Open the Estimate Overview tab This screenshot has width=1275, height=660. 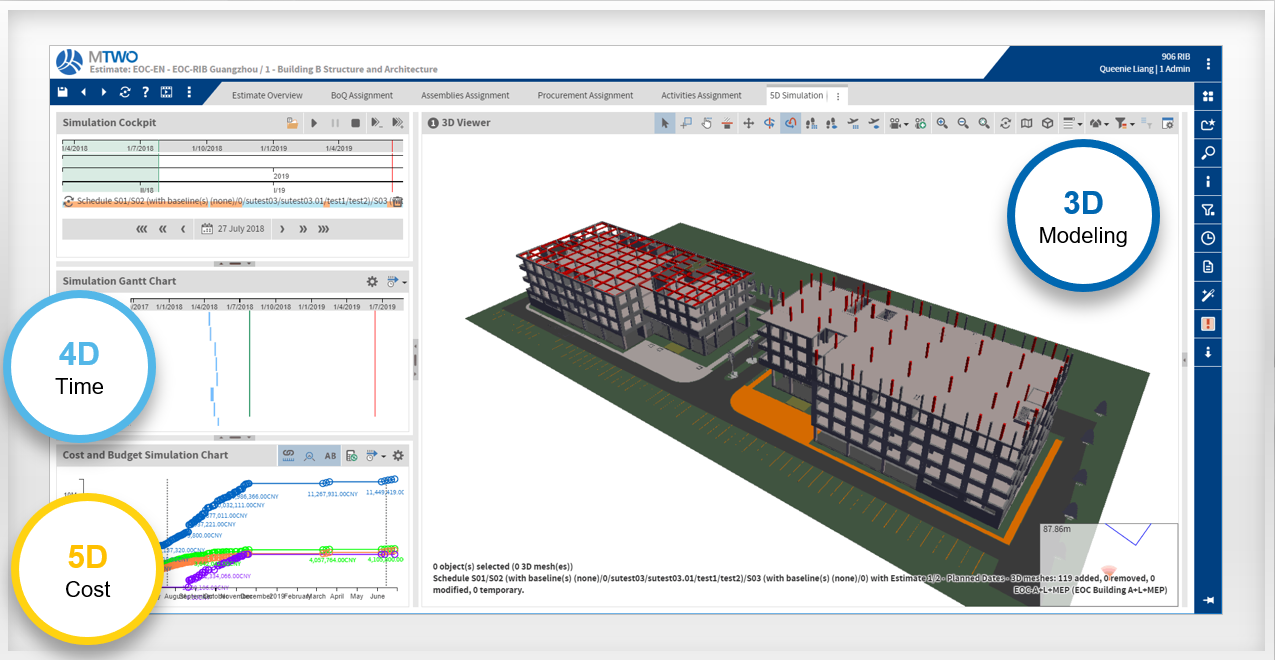tap(267, 95)
